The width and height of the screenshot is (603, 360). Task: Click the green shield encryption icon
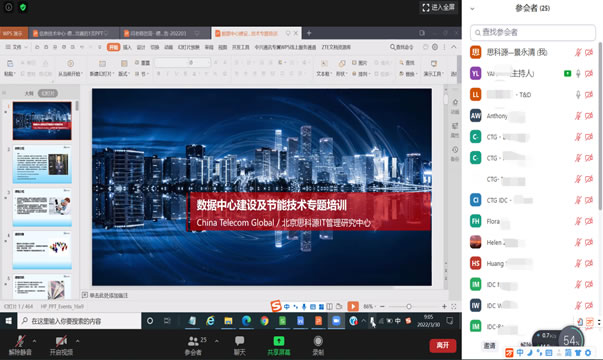pyautogui.click(x=23, y=7)
